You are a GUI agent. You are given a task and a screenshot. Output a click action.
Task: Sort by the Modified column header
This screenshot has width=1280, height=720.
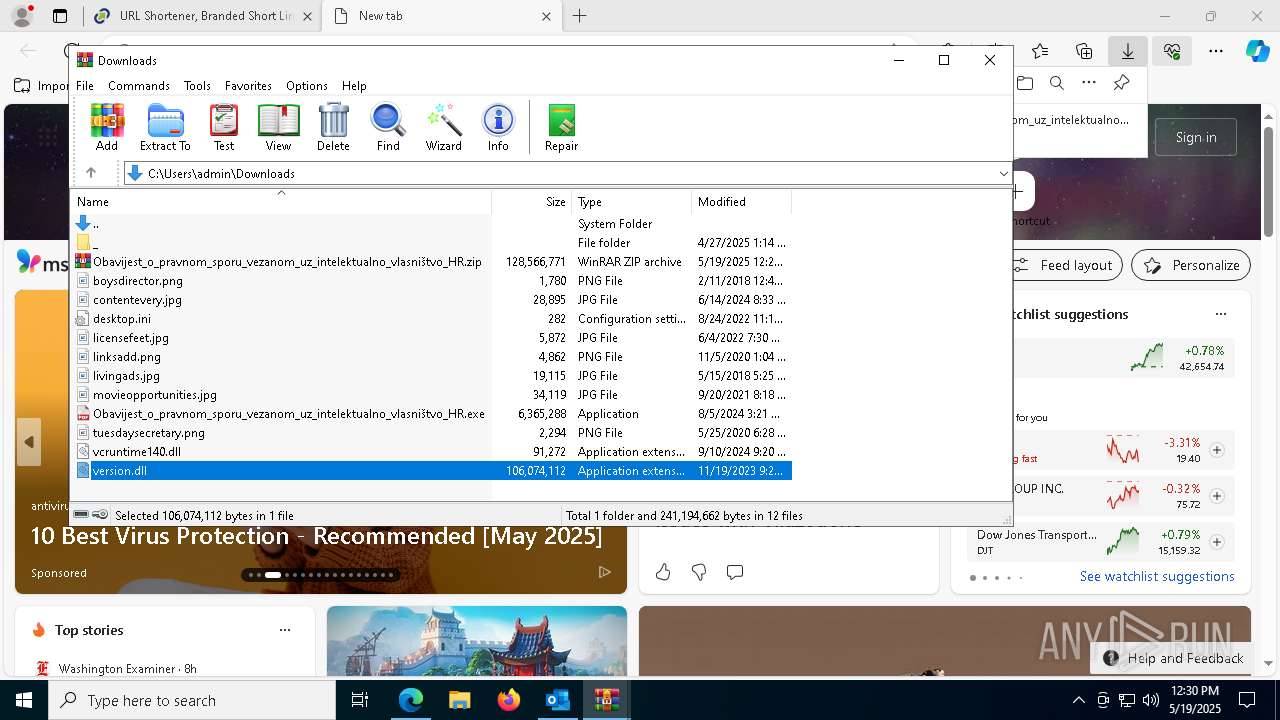[x=742, y=202]
